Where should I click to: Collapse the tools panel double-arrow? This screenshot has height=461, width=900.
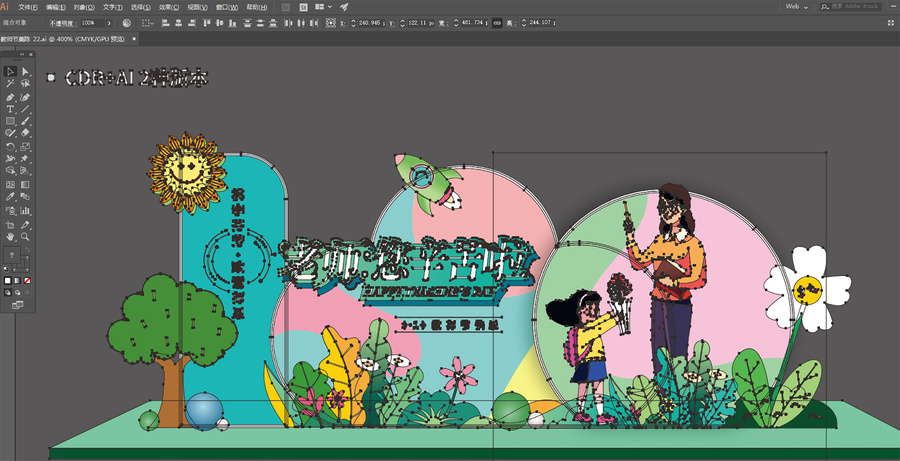coord(23,54)
